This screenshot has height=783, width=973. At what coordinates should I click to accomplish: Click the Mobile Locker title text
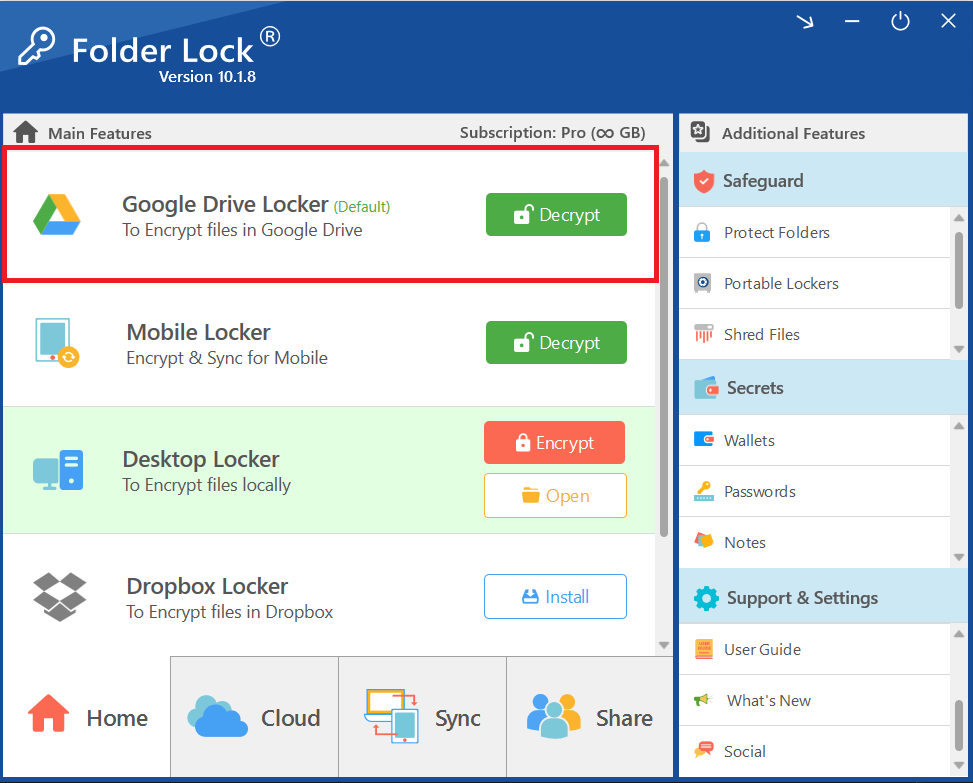tap(199, 332)
